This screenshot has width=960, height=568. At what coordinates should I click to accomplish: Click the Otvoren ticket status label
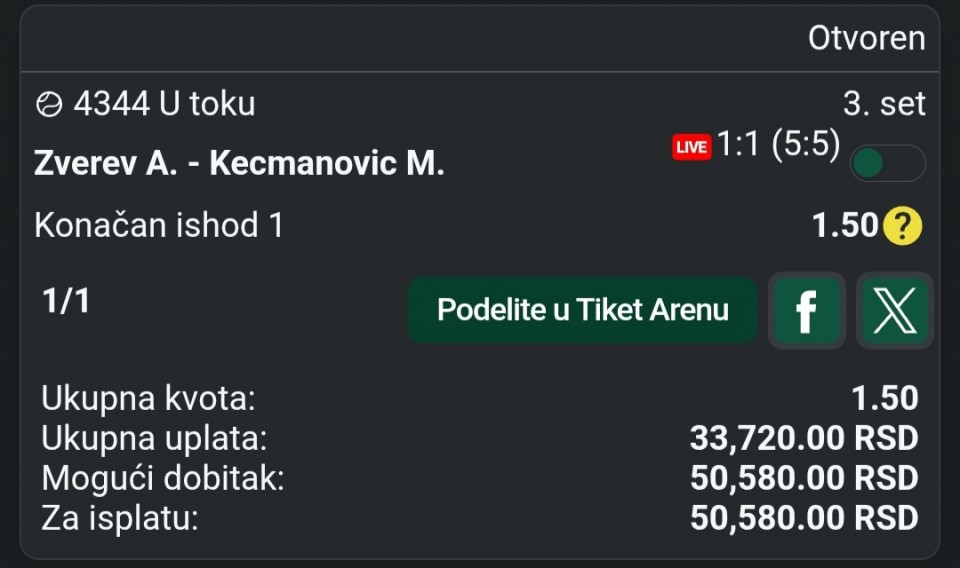pyautogui.click(x=866, y=39)
